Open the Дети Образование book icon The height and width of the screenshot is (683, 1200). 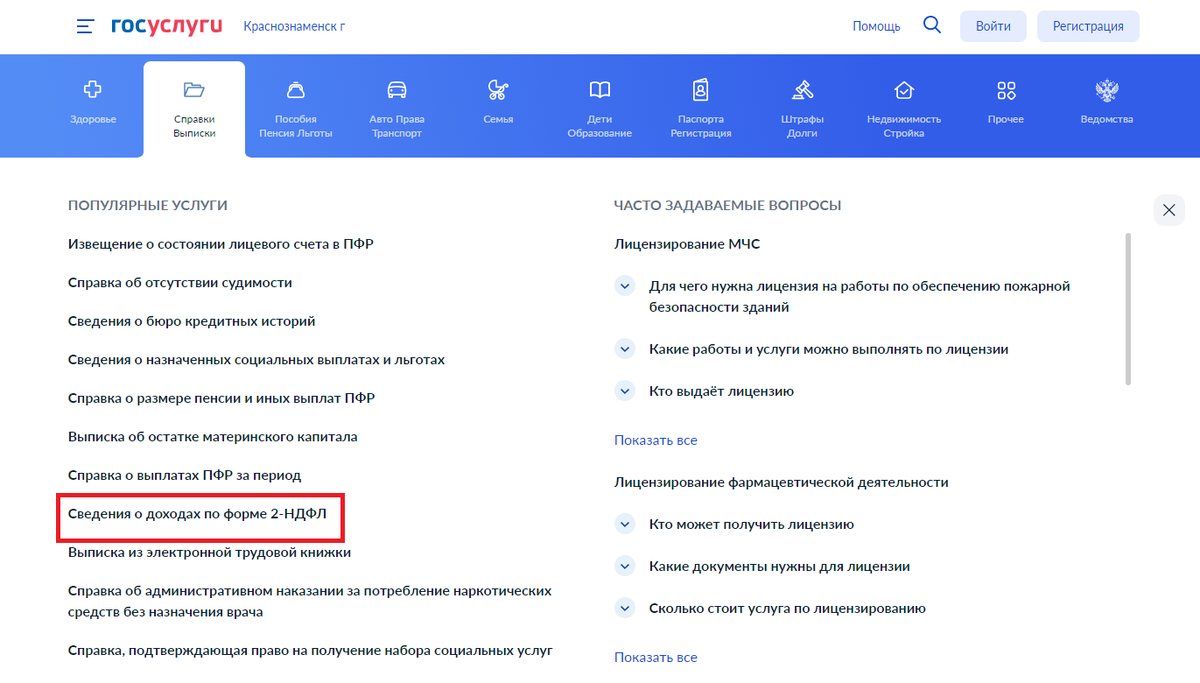[x=599, y=89]
